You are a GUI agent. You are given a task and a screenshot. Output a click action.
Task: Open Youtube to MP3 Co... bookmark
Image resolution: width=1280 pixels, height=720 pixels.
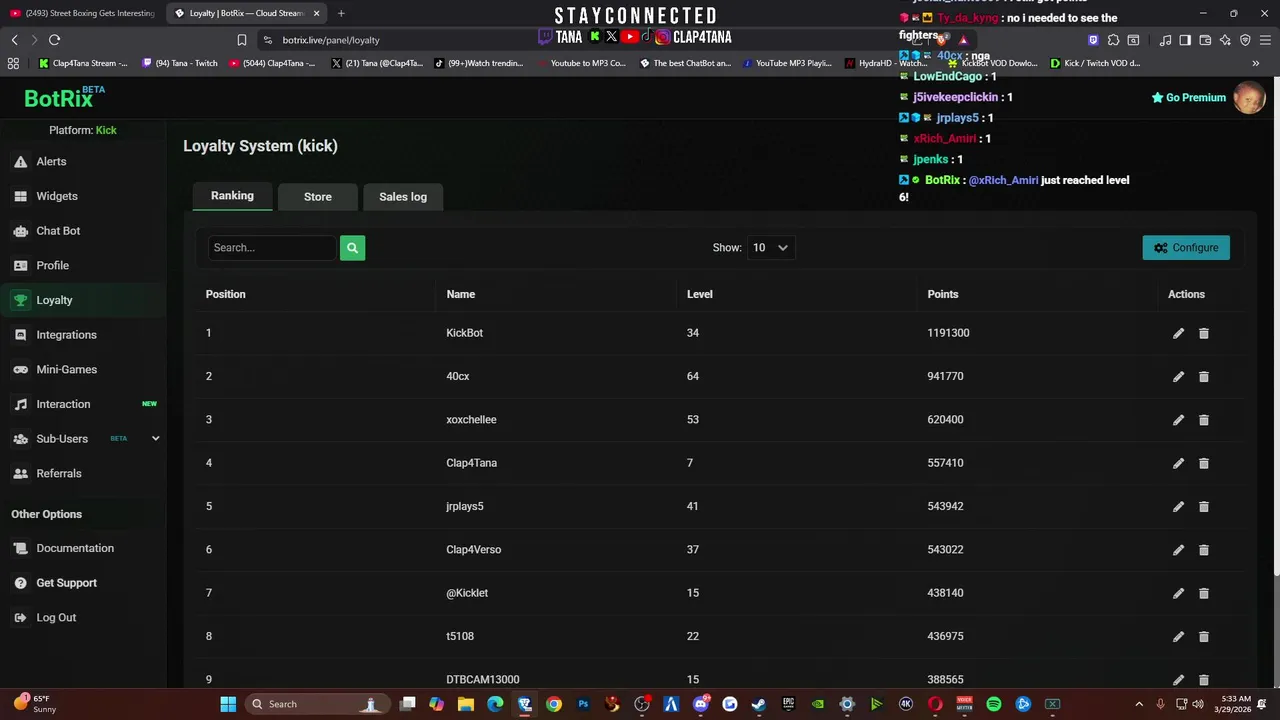click(x=581, y=63)
